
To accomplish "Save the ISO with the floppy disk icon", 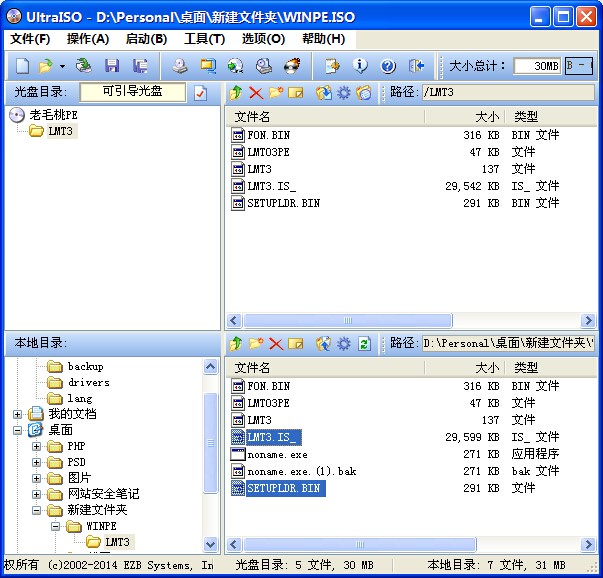I will click(112, 66).
